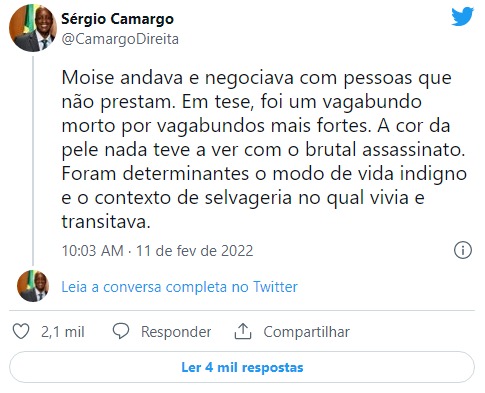
Task: Click the share upload arrow icon
Action: click(243, 331)
